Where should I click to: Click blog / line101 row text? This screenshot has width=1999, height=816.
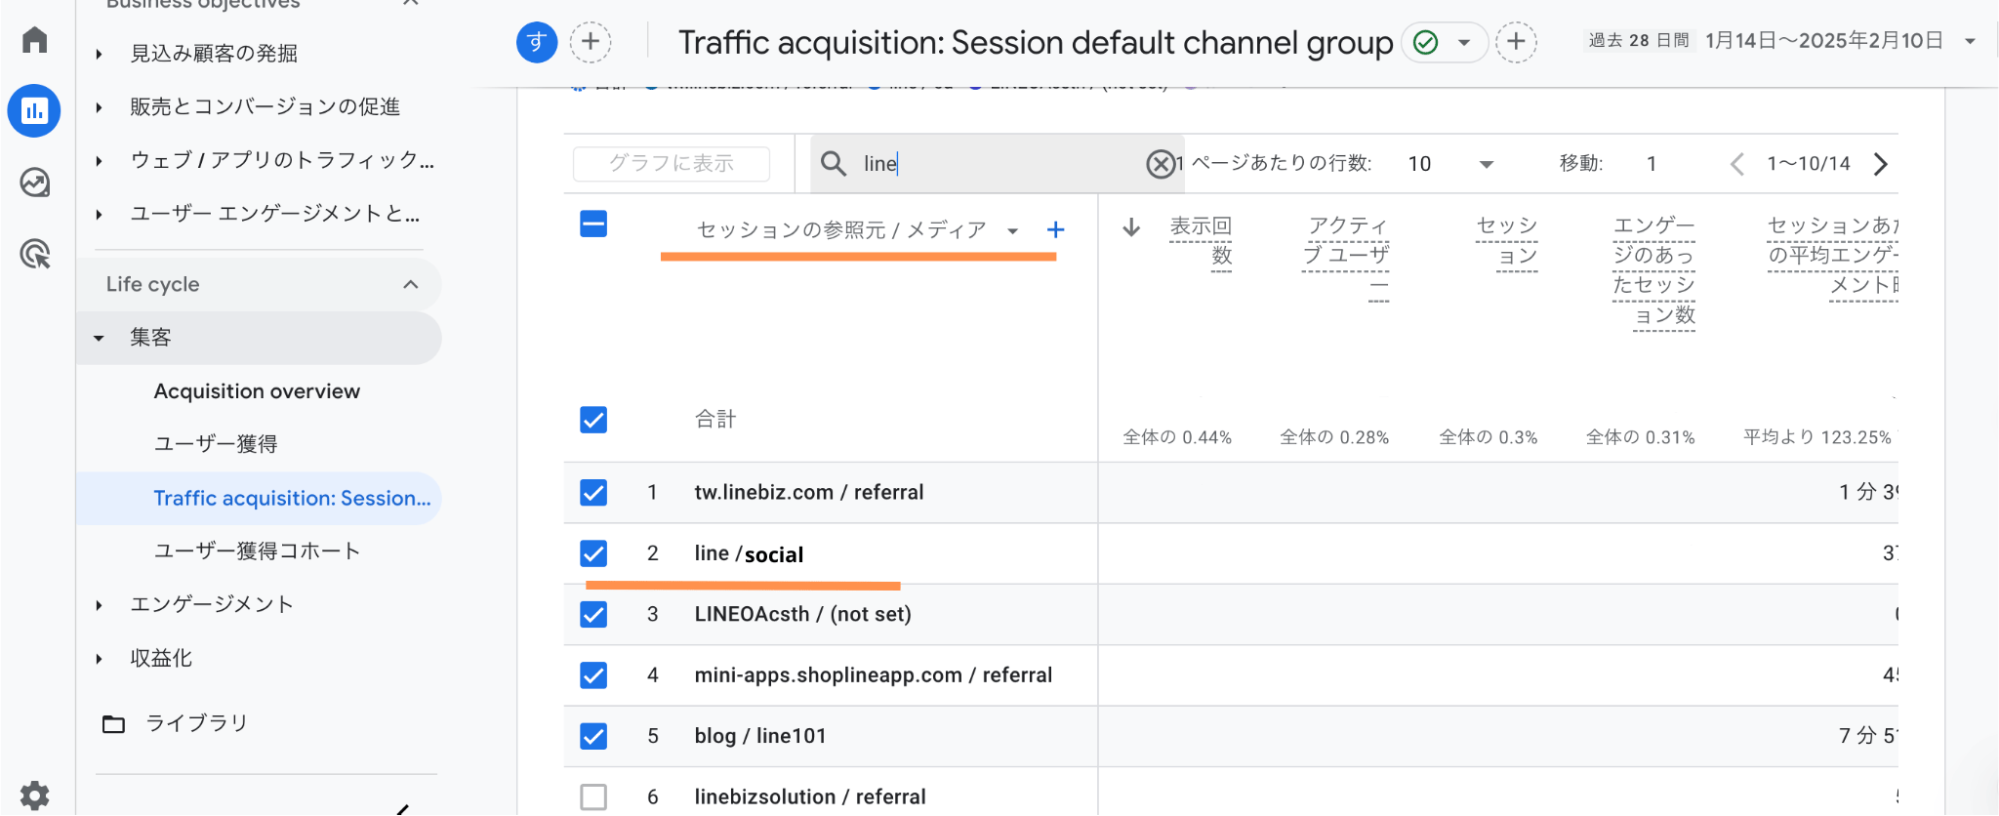pos(760,737)
